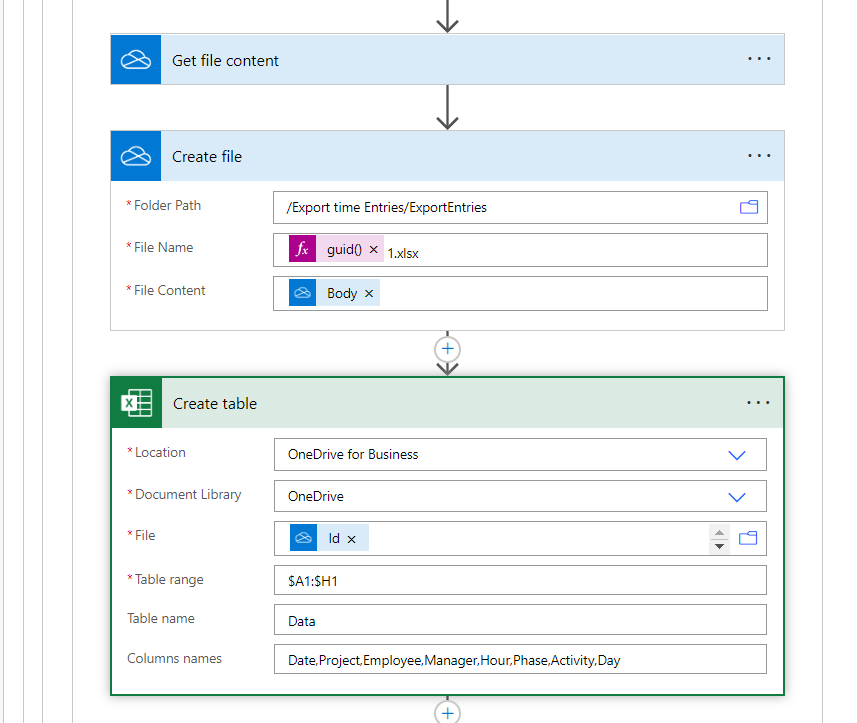This screenshot has width=857, height=723.
Task: Click the File field up stepper arrow
Action: pos(719,532)
